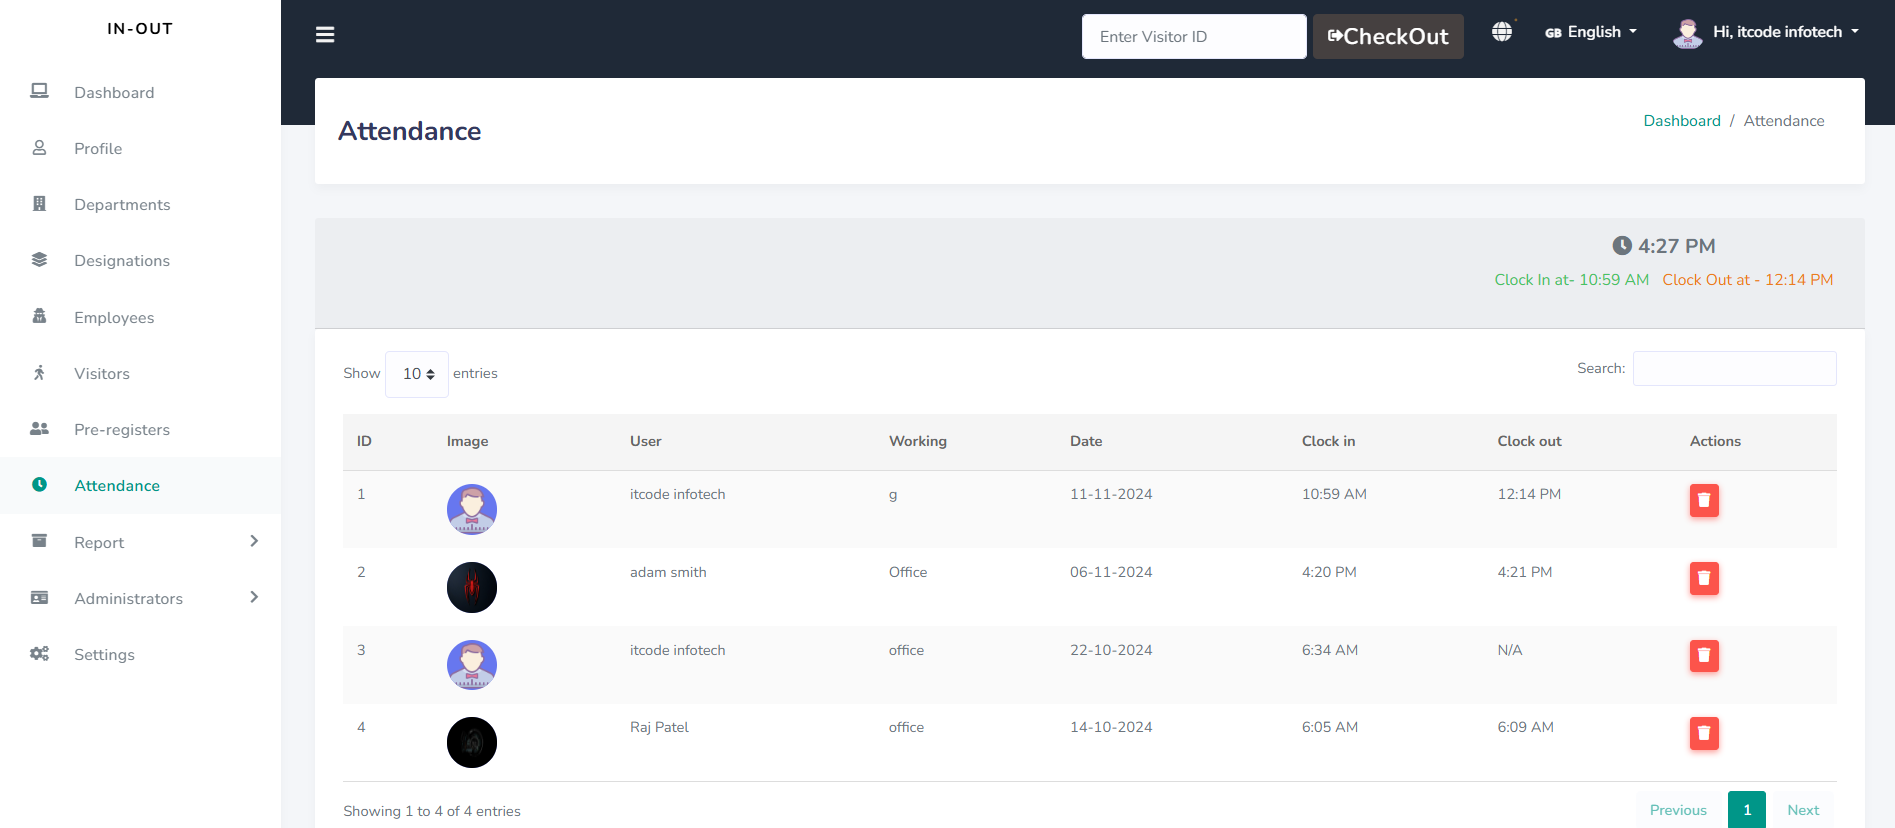Open Settings in the sidebar

(x=104, y=655)
